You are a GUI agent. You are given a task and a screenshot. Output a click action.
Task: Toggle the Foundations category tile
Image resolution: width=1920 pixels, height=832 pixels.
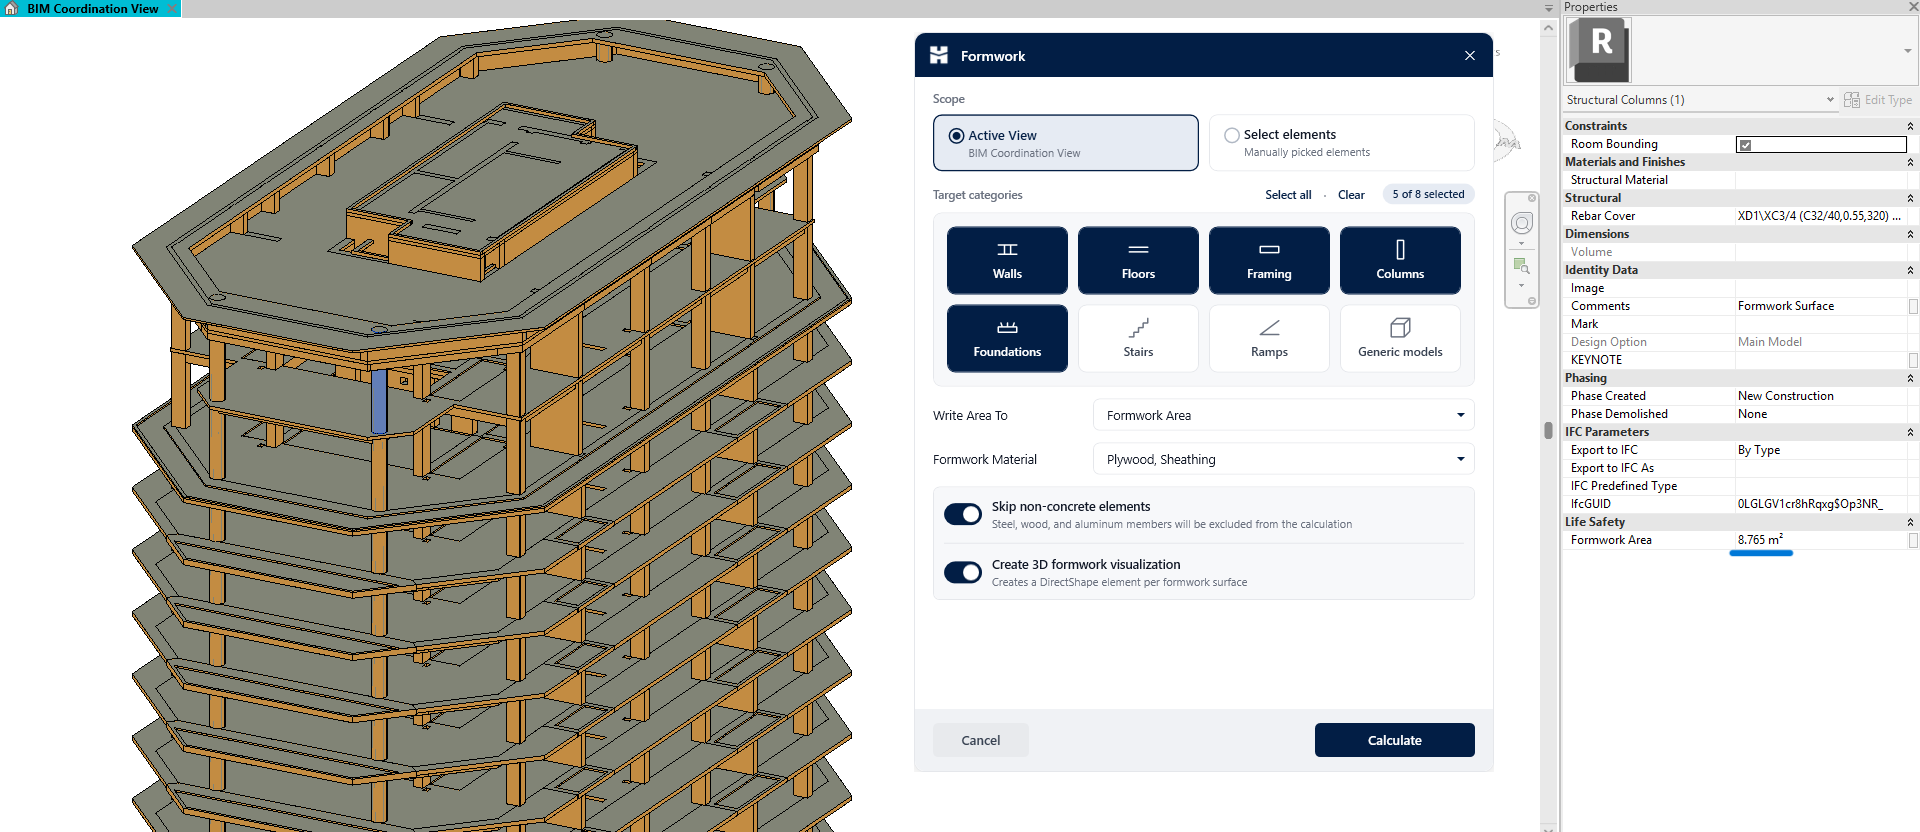coord(1007,338)
